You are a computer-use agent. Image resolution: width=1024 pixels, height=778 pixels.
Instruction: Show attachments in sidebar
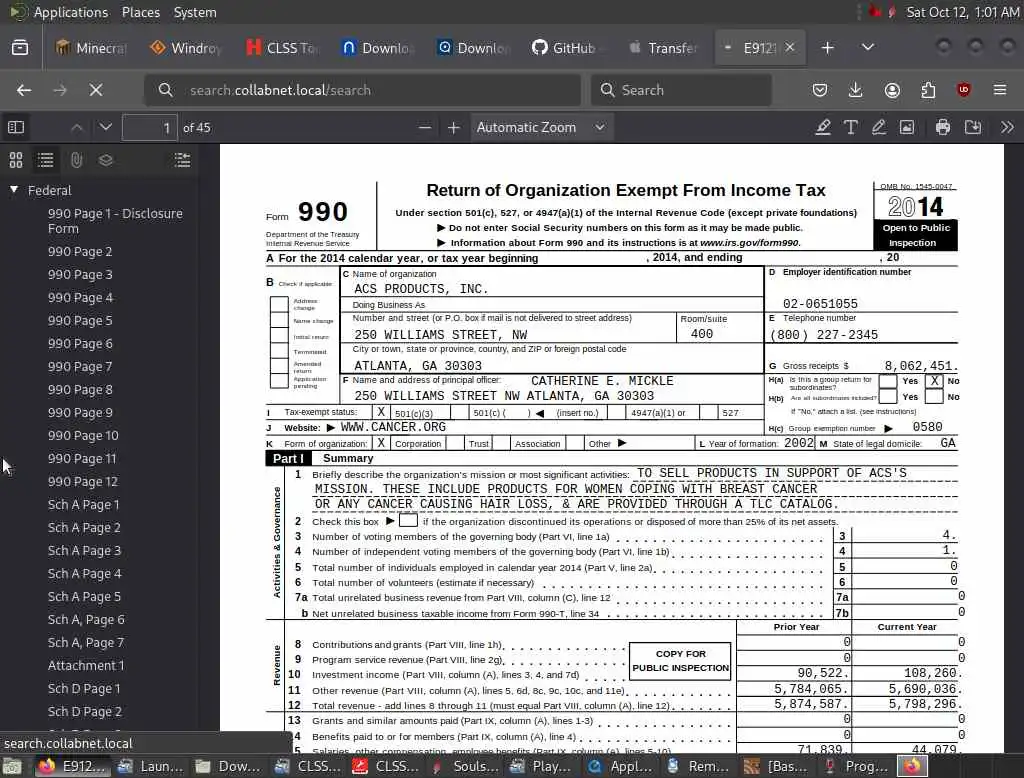(76, 160)
